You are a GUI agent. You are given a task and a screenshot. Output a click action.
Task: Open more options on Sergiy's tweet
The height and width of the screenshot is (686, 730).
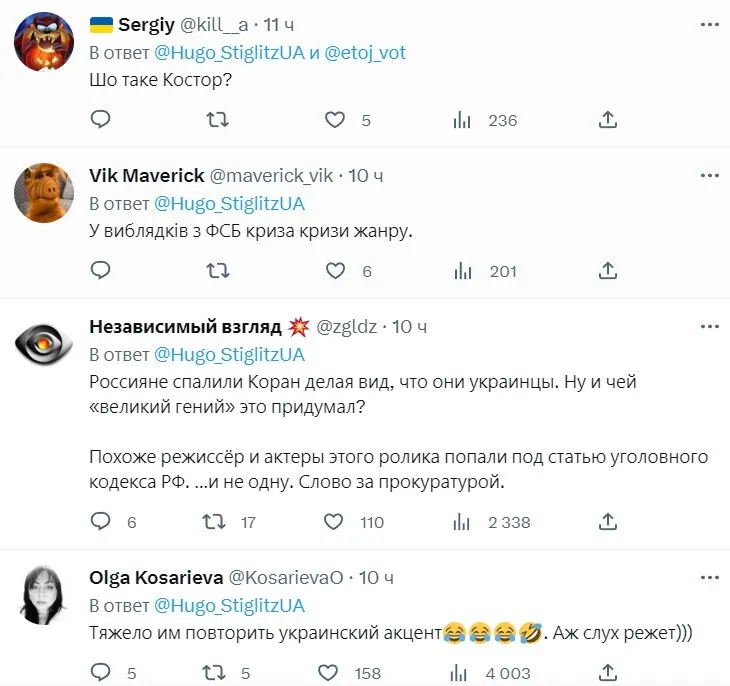point(709,24)
